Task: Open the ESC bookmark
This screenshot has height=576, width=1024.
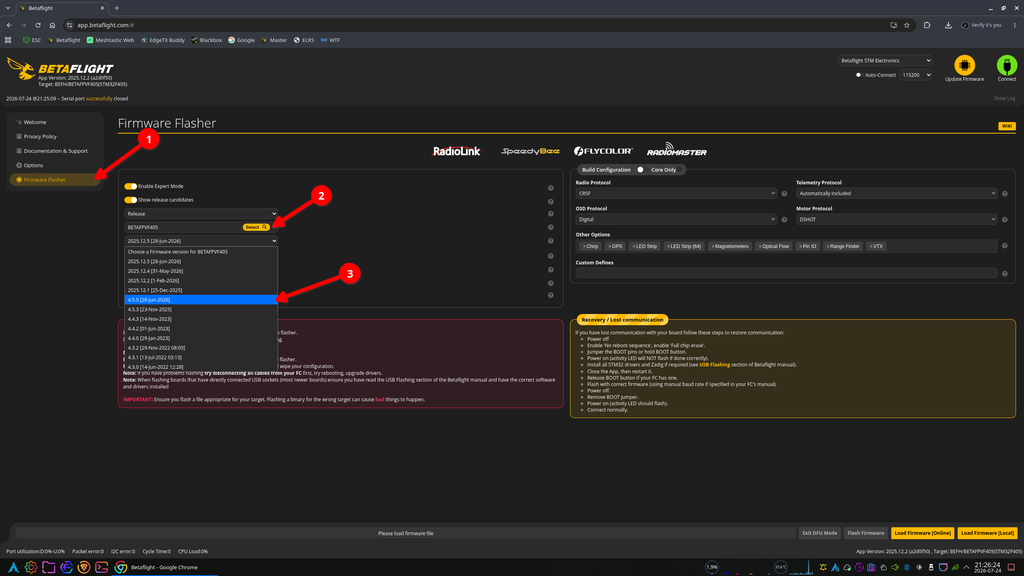Action: (x=31, y=40)
